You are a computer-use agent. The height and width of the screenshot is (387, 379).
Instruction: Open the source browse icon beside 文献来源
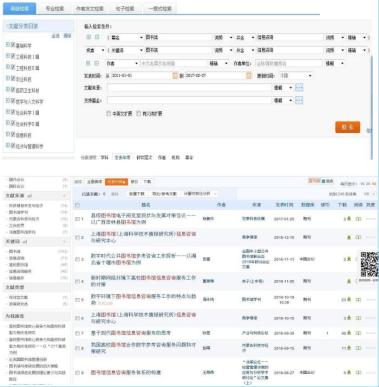(x=299, y=88)
